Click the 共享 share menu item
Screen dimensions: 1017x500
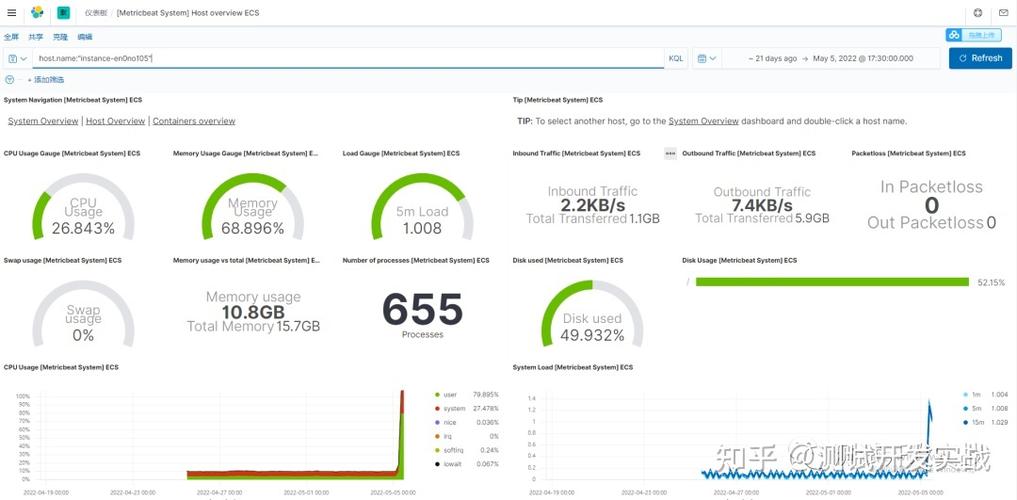pos(36,37)
